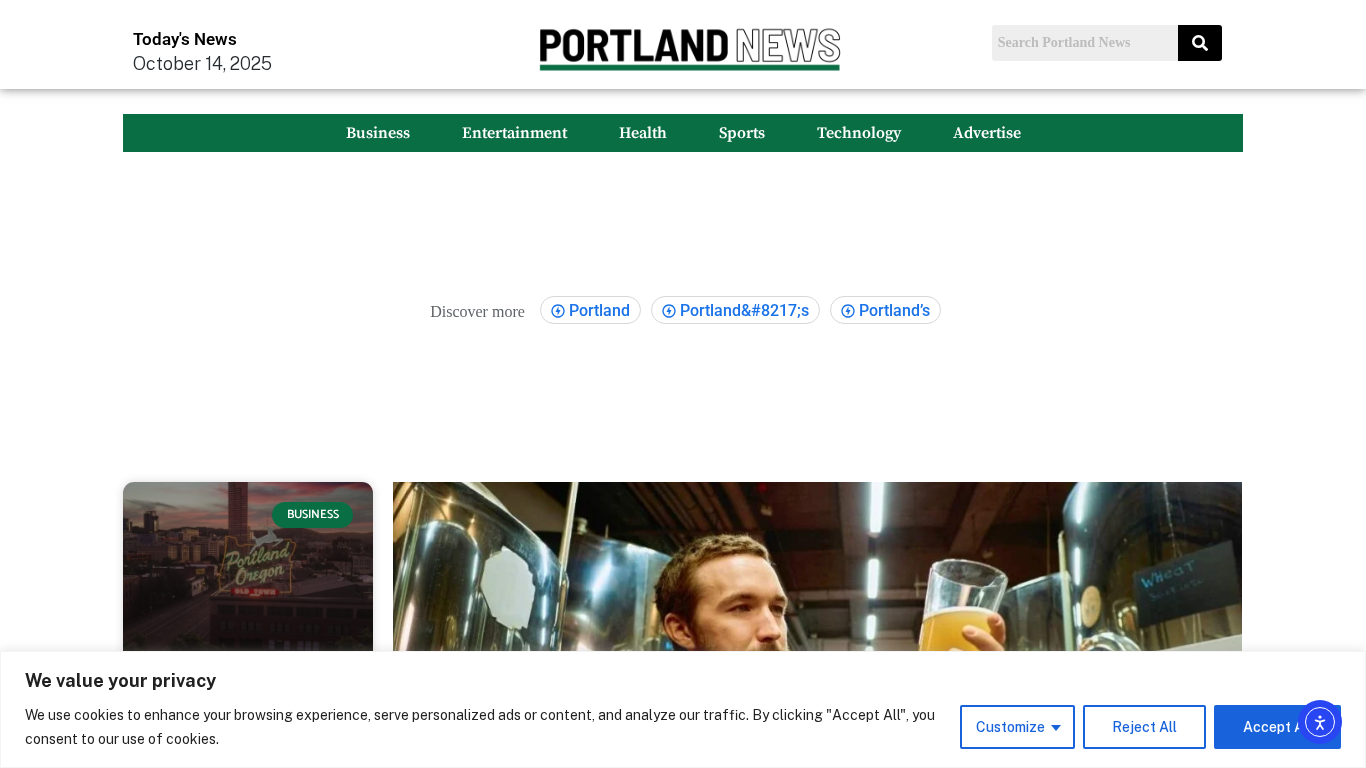Expand the Customize cookie options dropdown
Image resolution: width=1366 pixels, height=768 pixels.
pyautogui.click(x=1017, y=727)
